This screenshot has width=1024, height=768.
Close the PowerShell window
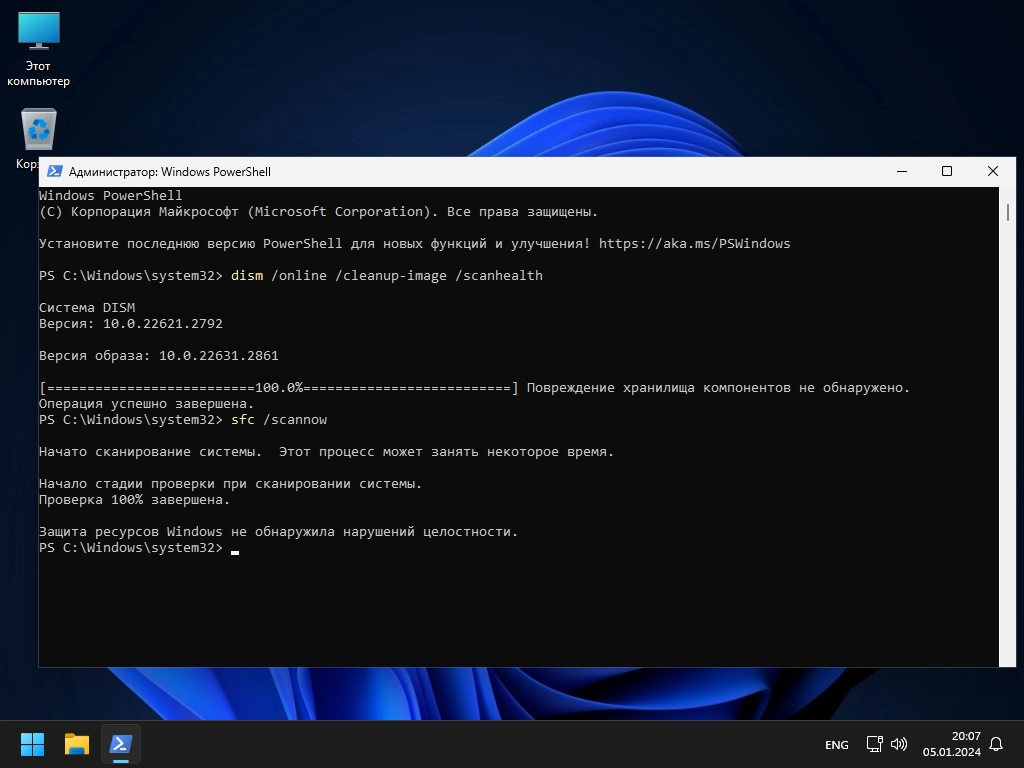point(993,171)
